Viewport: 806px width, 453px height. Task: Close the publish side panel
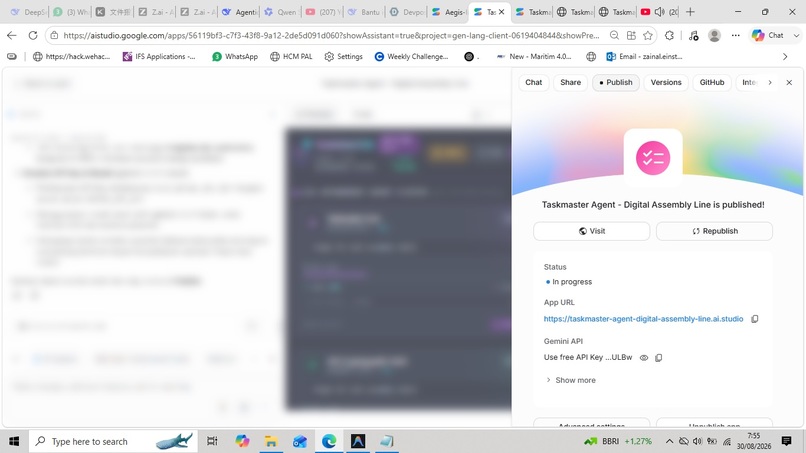tap(789, 82)
